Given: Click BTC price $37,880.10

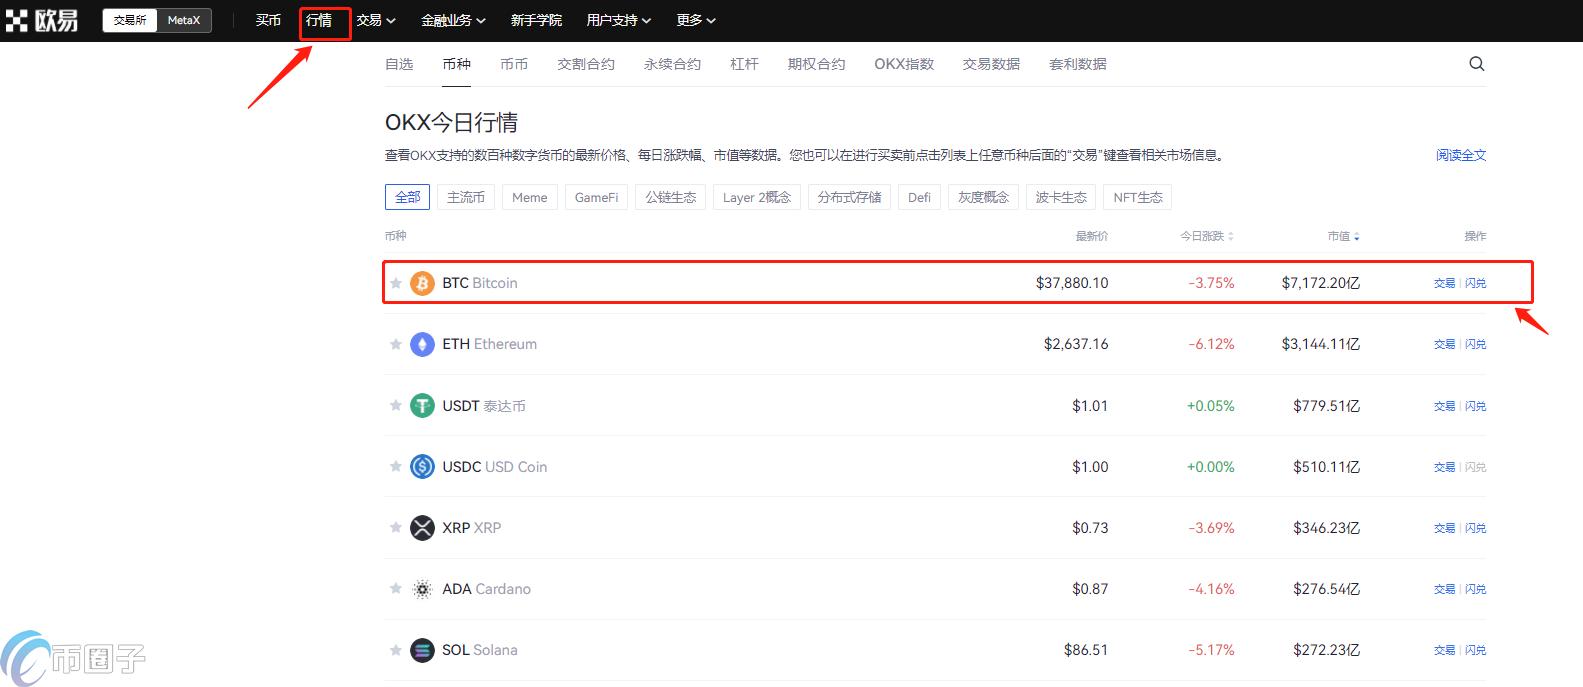Looking at the screenshot, I should click(1072, 283).
